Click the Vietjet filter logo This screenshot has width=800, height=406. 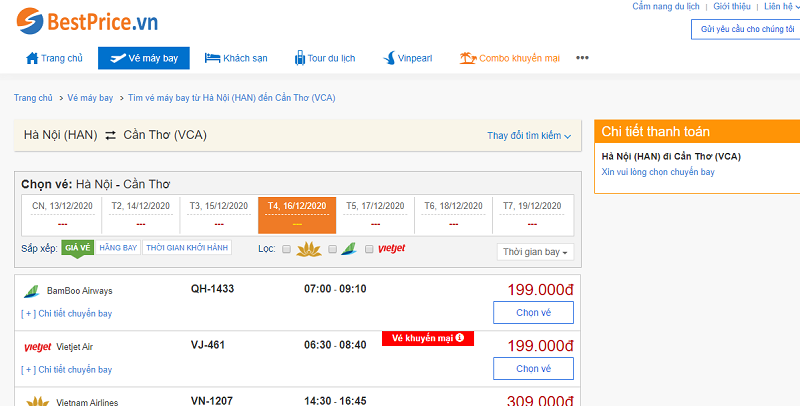(x=392, y=248)
